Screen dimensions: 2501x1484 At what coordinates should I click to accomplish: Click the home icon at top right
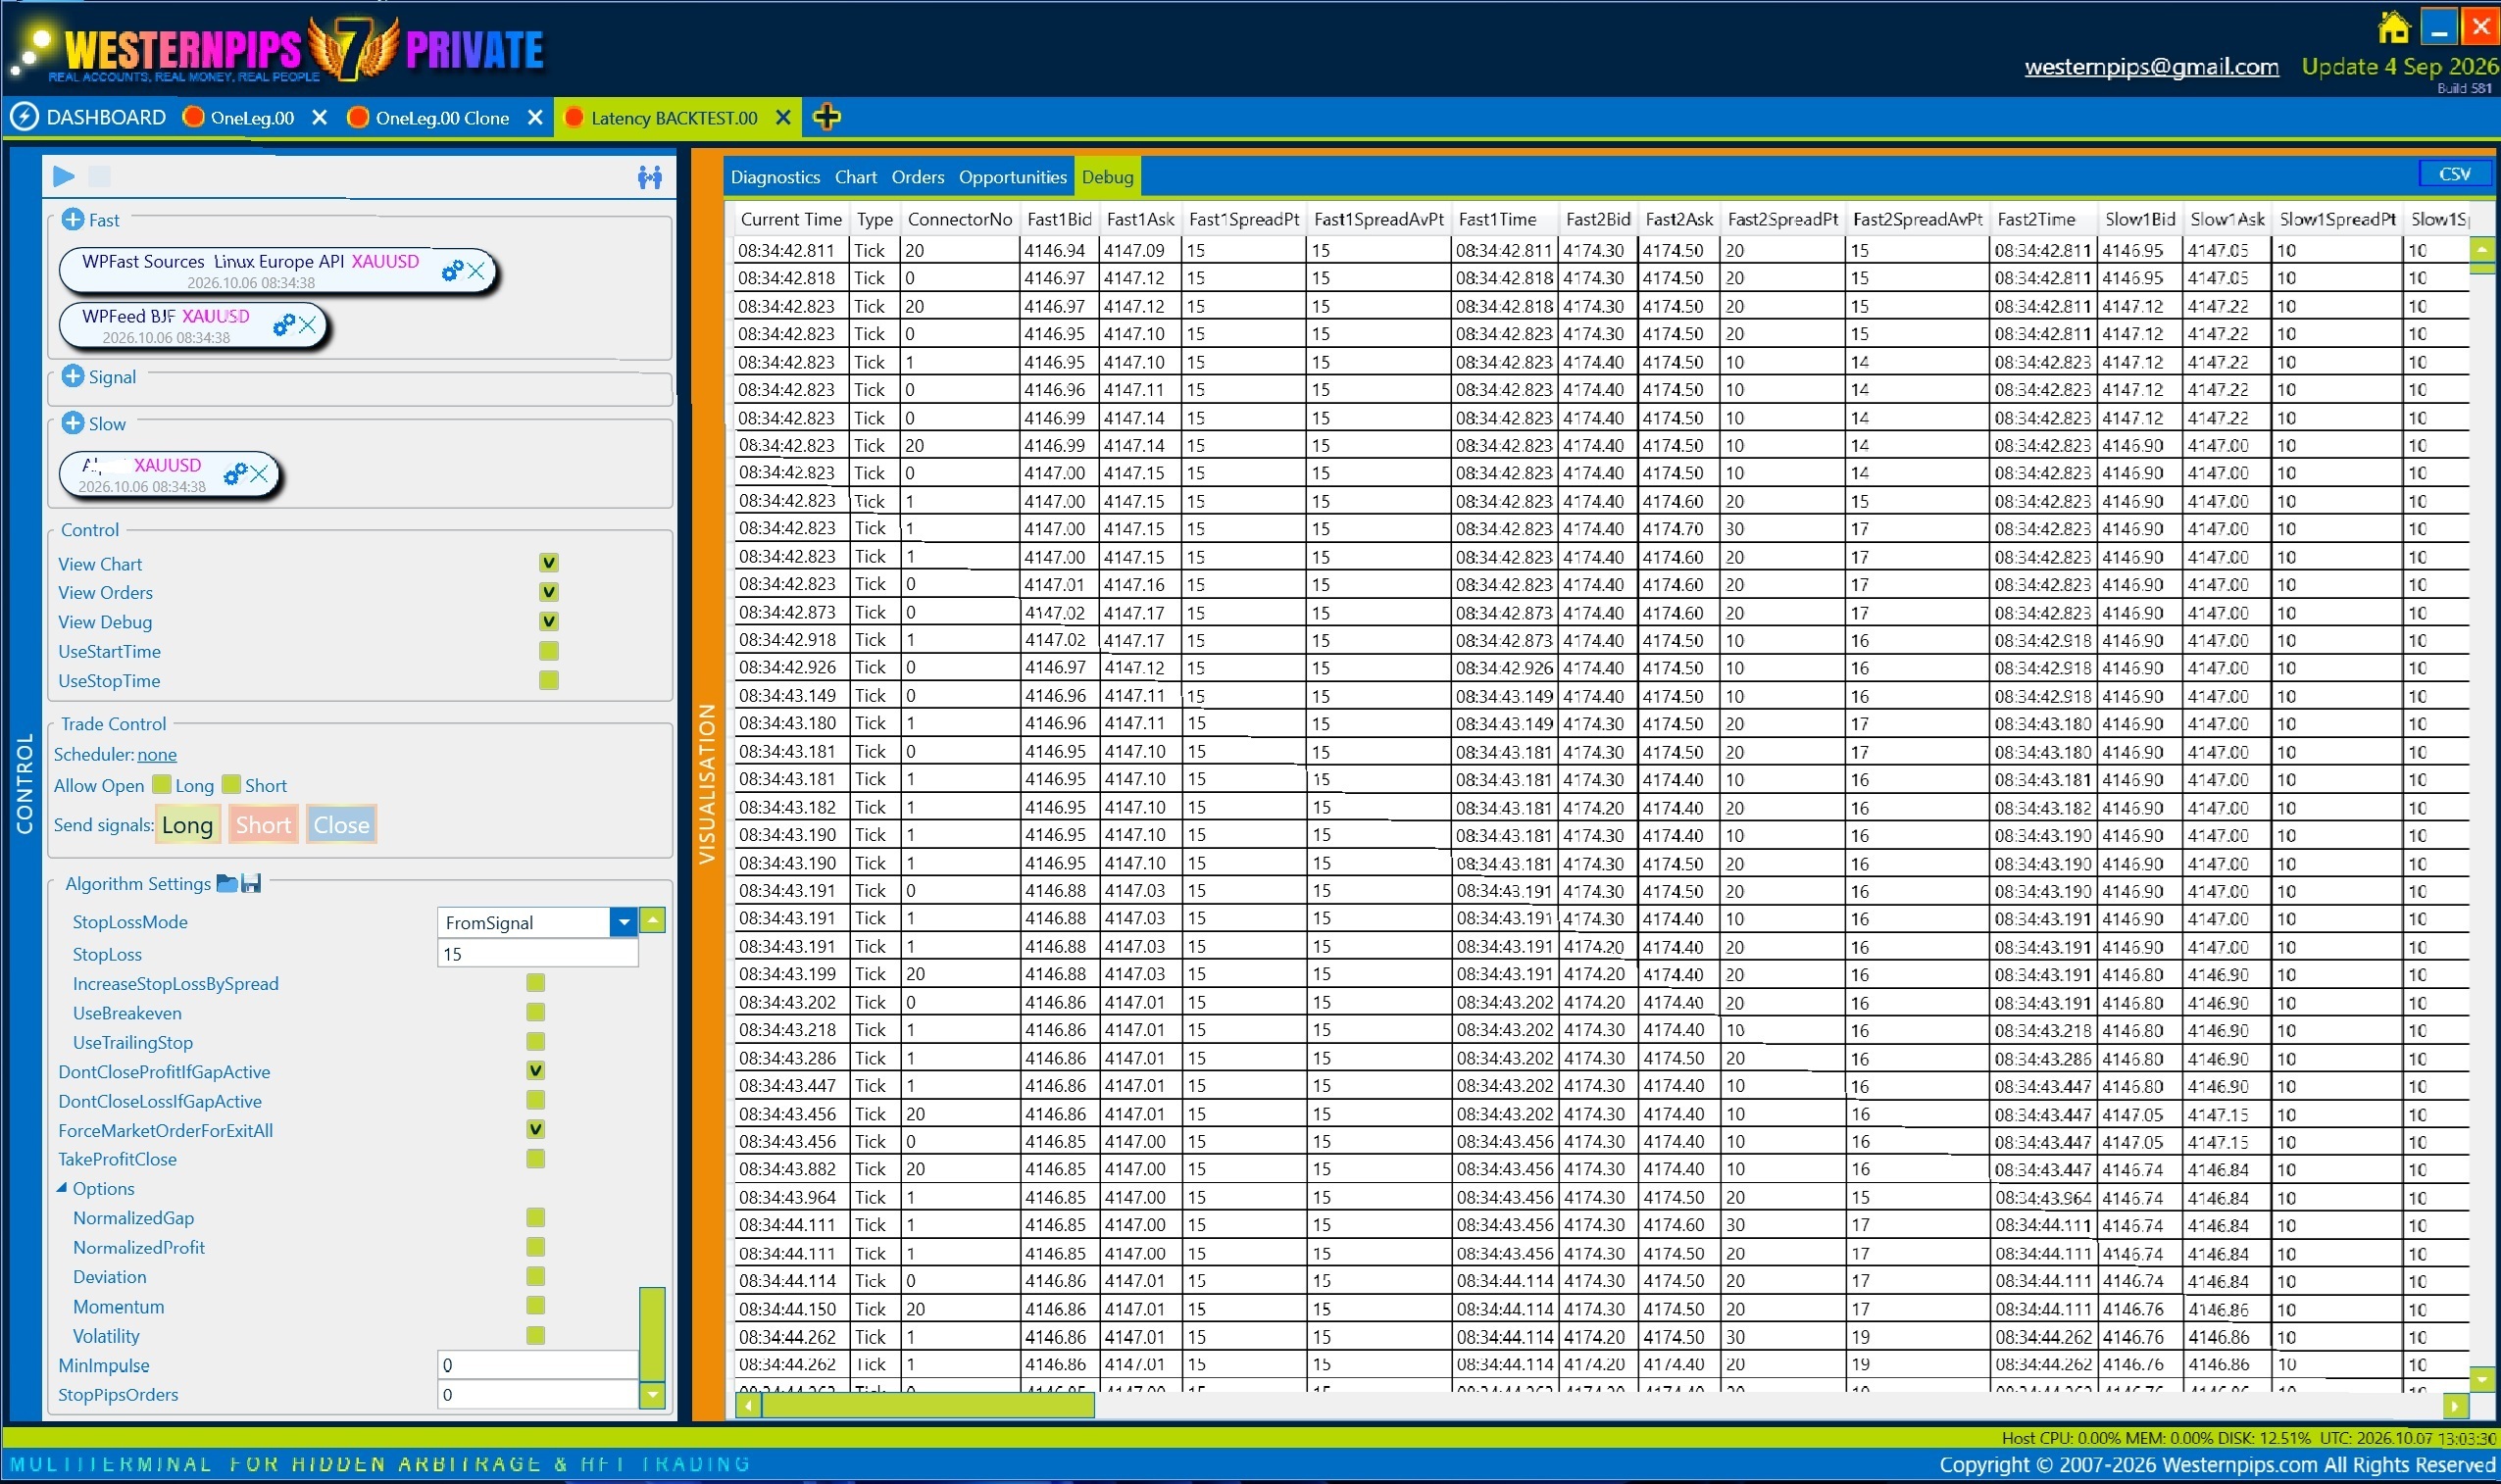(x=2394, y=27)
